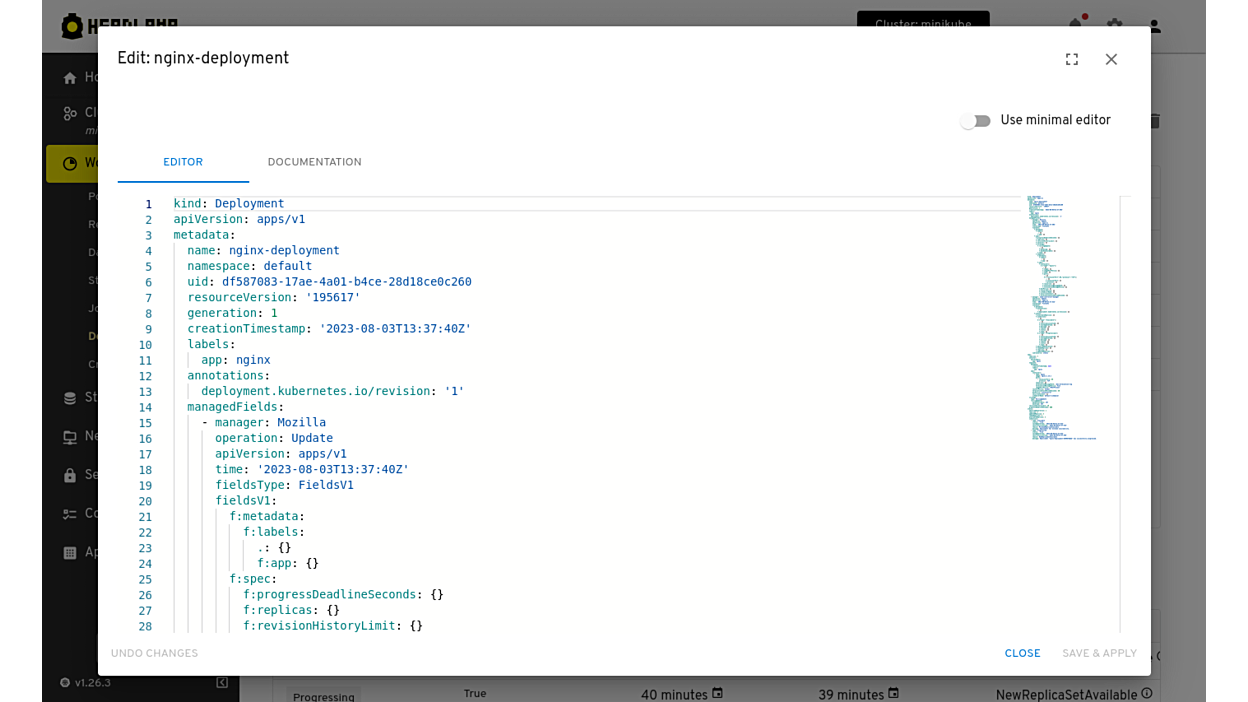This screenshot has width=1248, height=702.
Task: Close the Edit nginx-deployment dialog with X
Action: 1111,60
